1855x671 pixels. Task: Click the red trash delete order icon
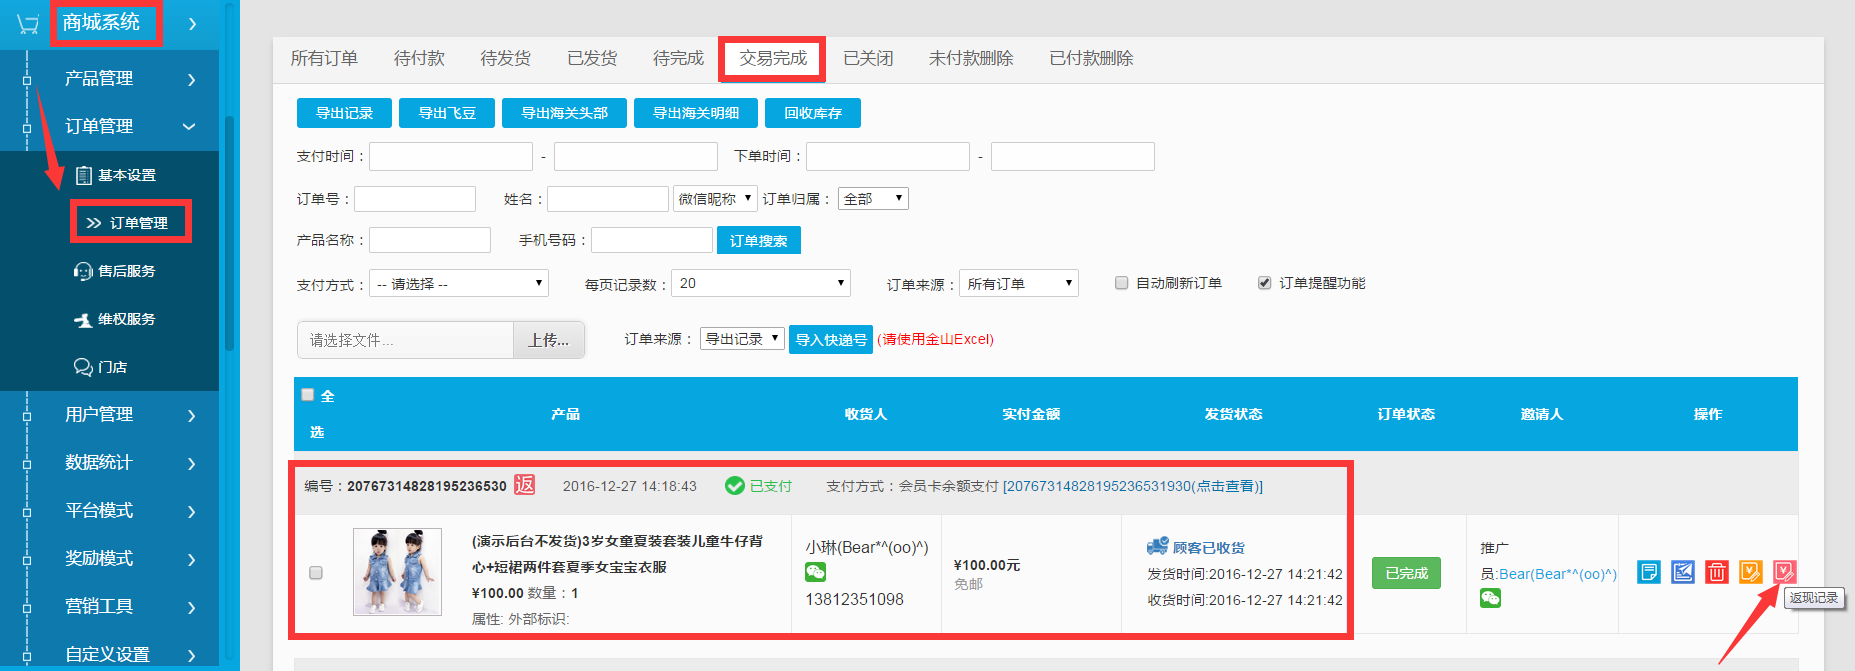(1717, 572)
